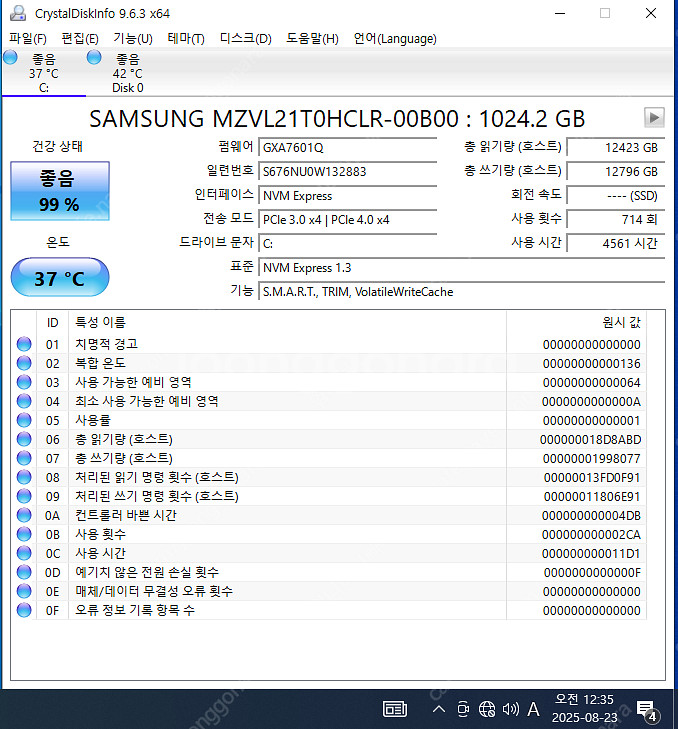678x729 pixels.
Task: Click the firmware field GXA7601Q
Action: [347, 147]
